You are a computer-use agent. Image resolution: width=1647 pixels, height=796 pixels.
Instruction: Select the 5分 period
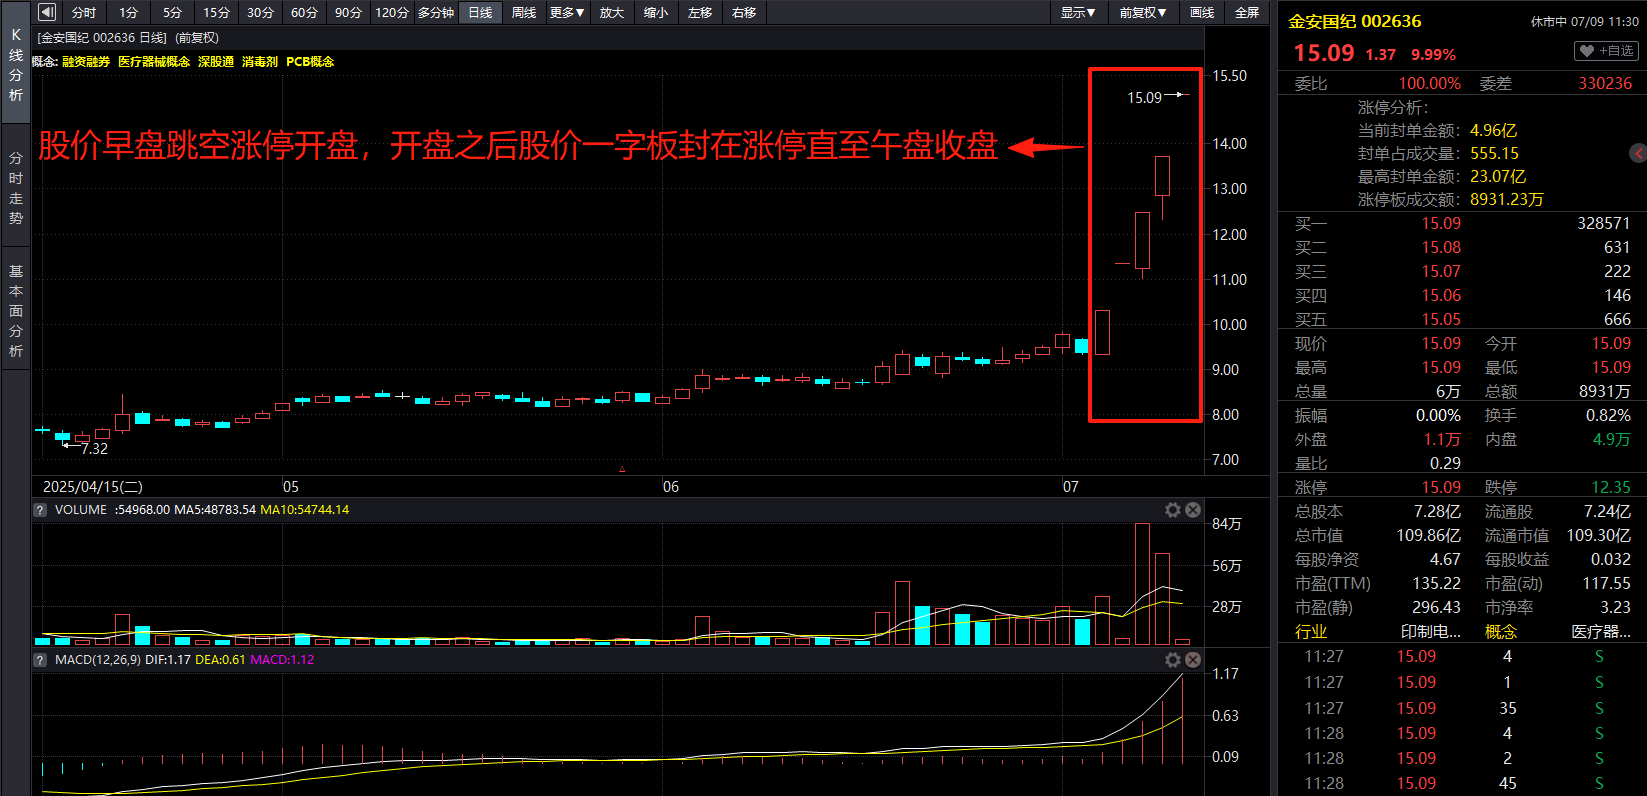coord(172,12)
